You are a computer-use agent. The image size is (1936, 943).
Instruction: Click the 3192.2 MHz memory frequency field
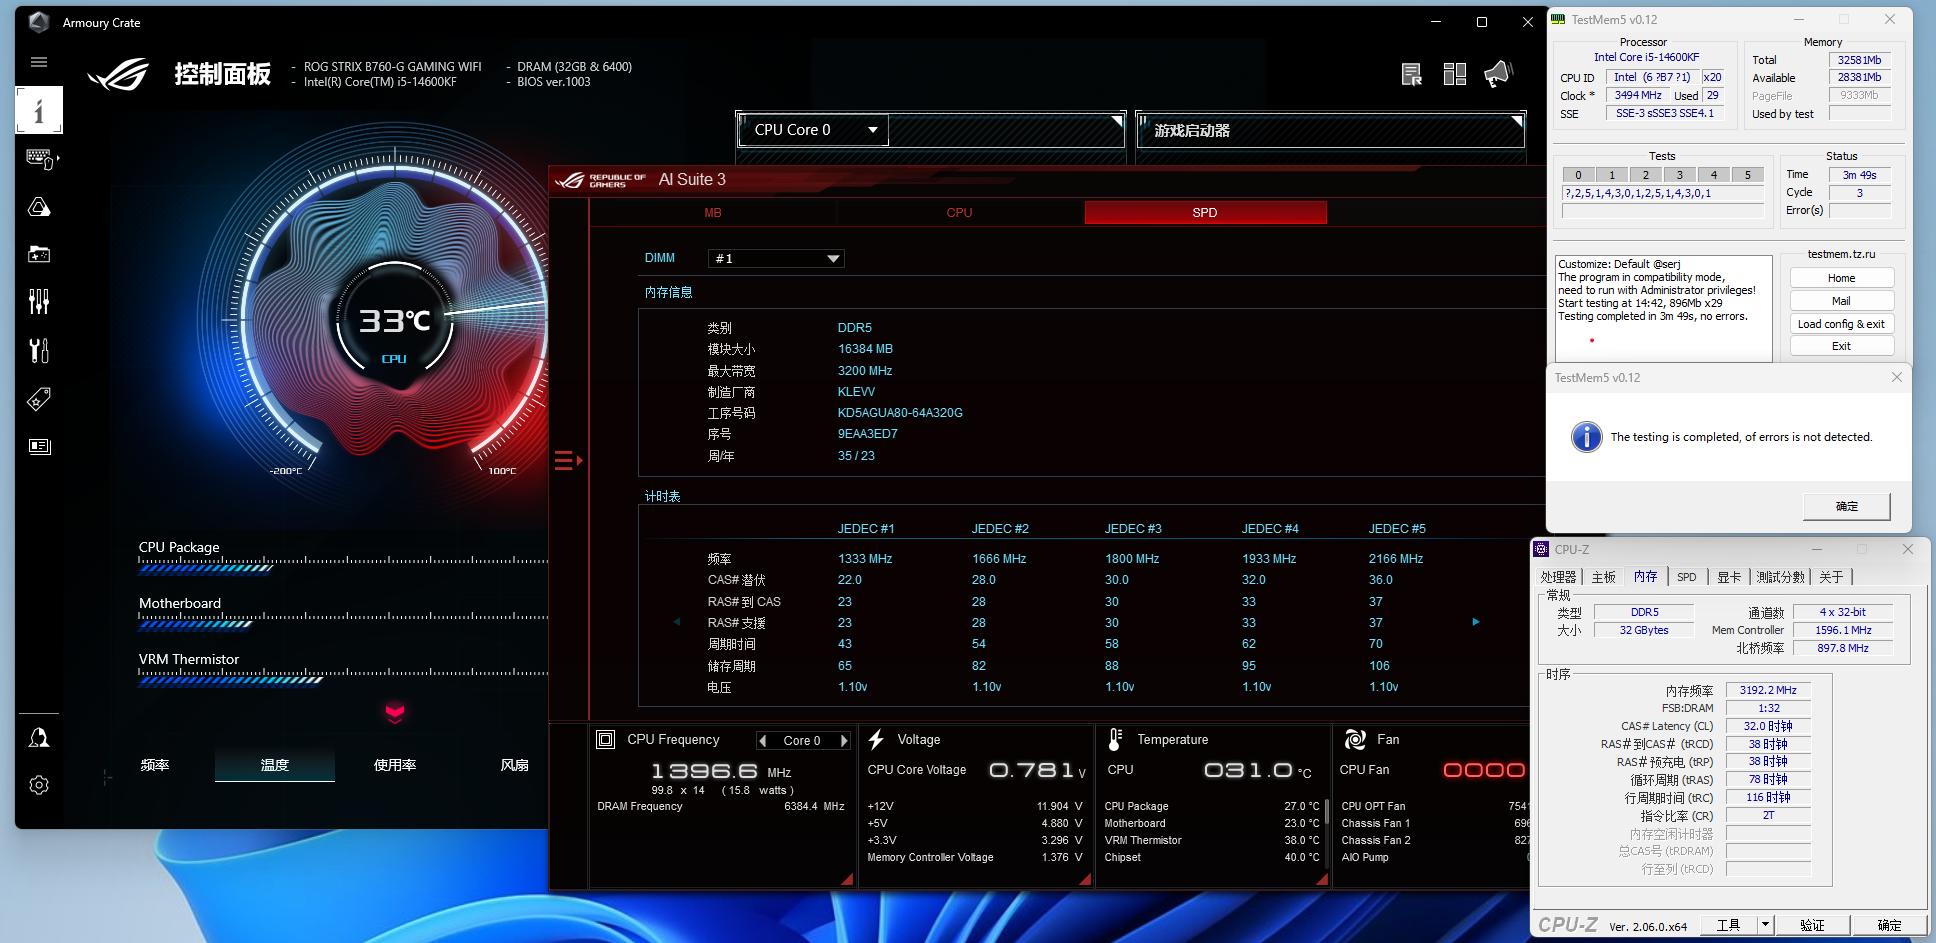click(1768, 690)
